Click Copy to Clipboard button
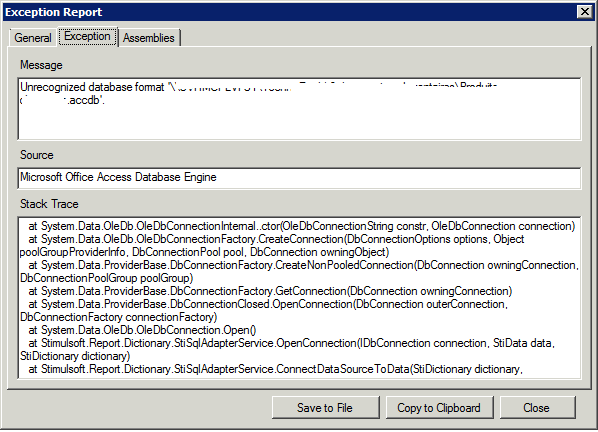Screen dimensions: 598x432 [x=439, y=408]
